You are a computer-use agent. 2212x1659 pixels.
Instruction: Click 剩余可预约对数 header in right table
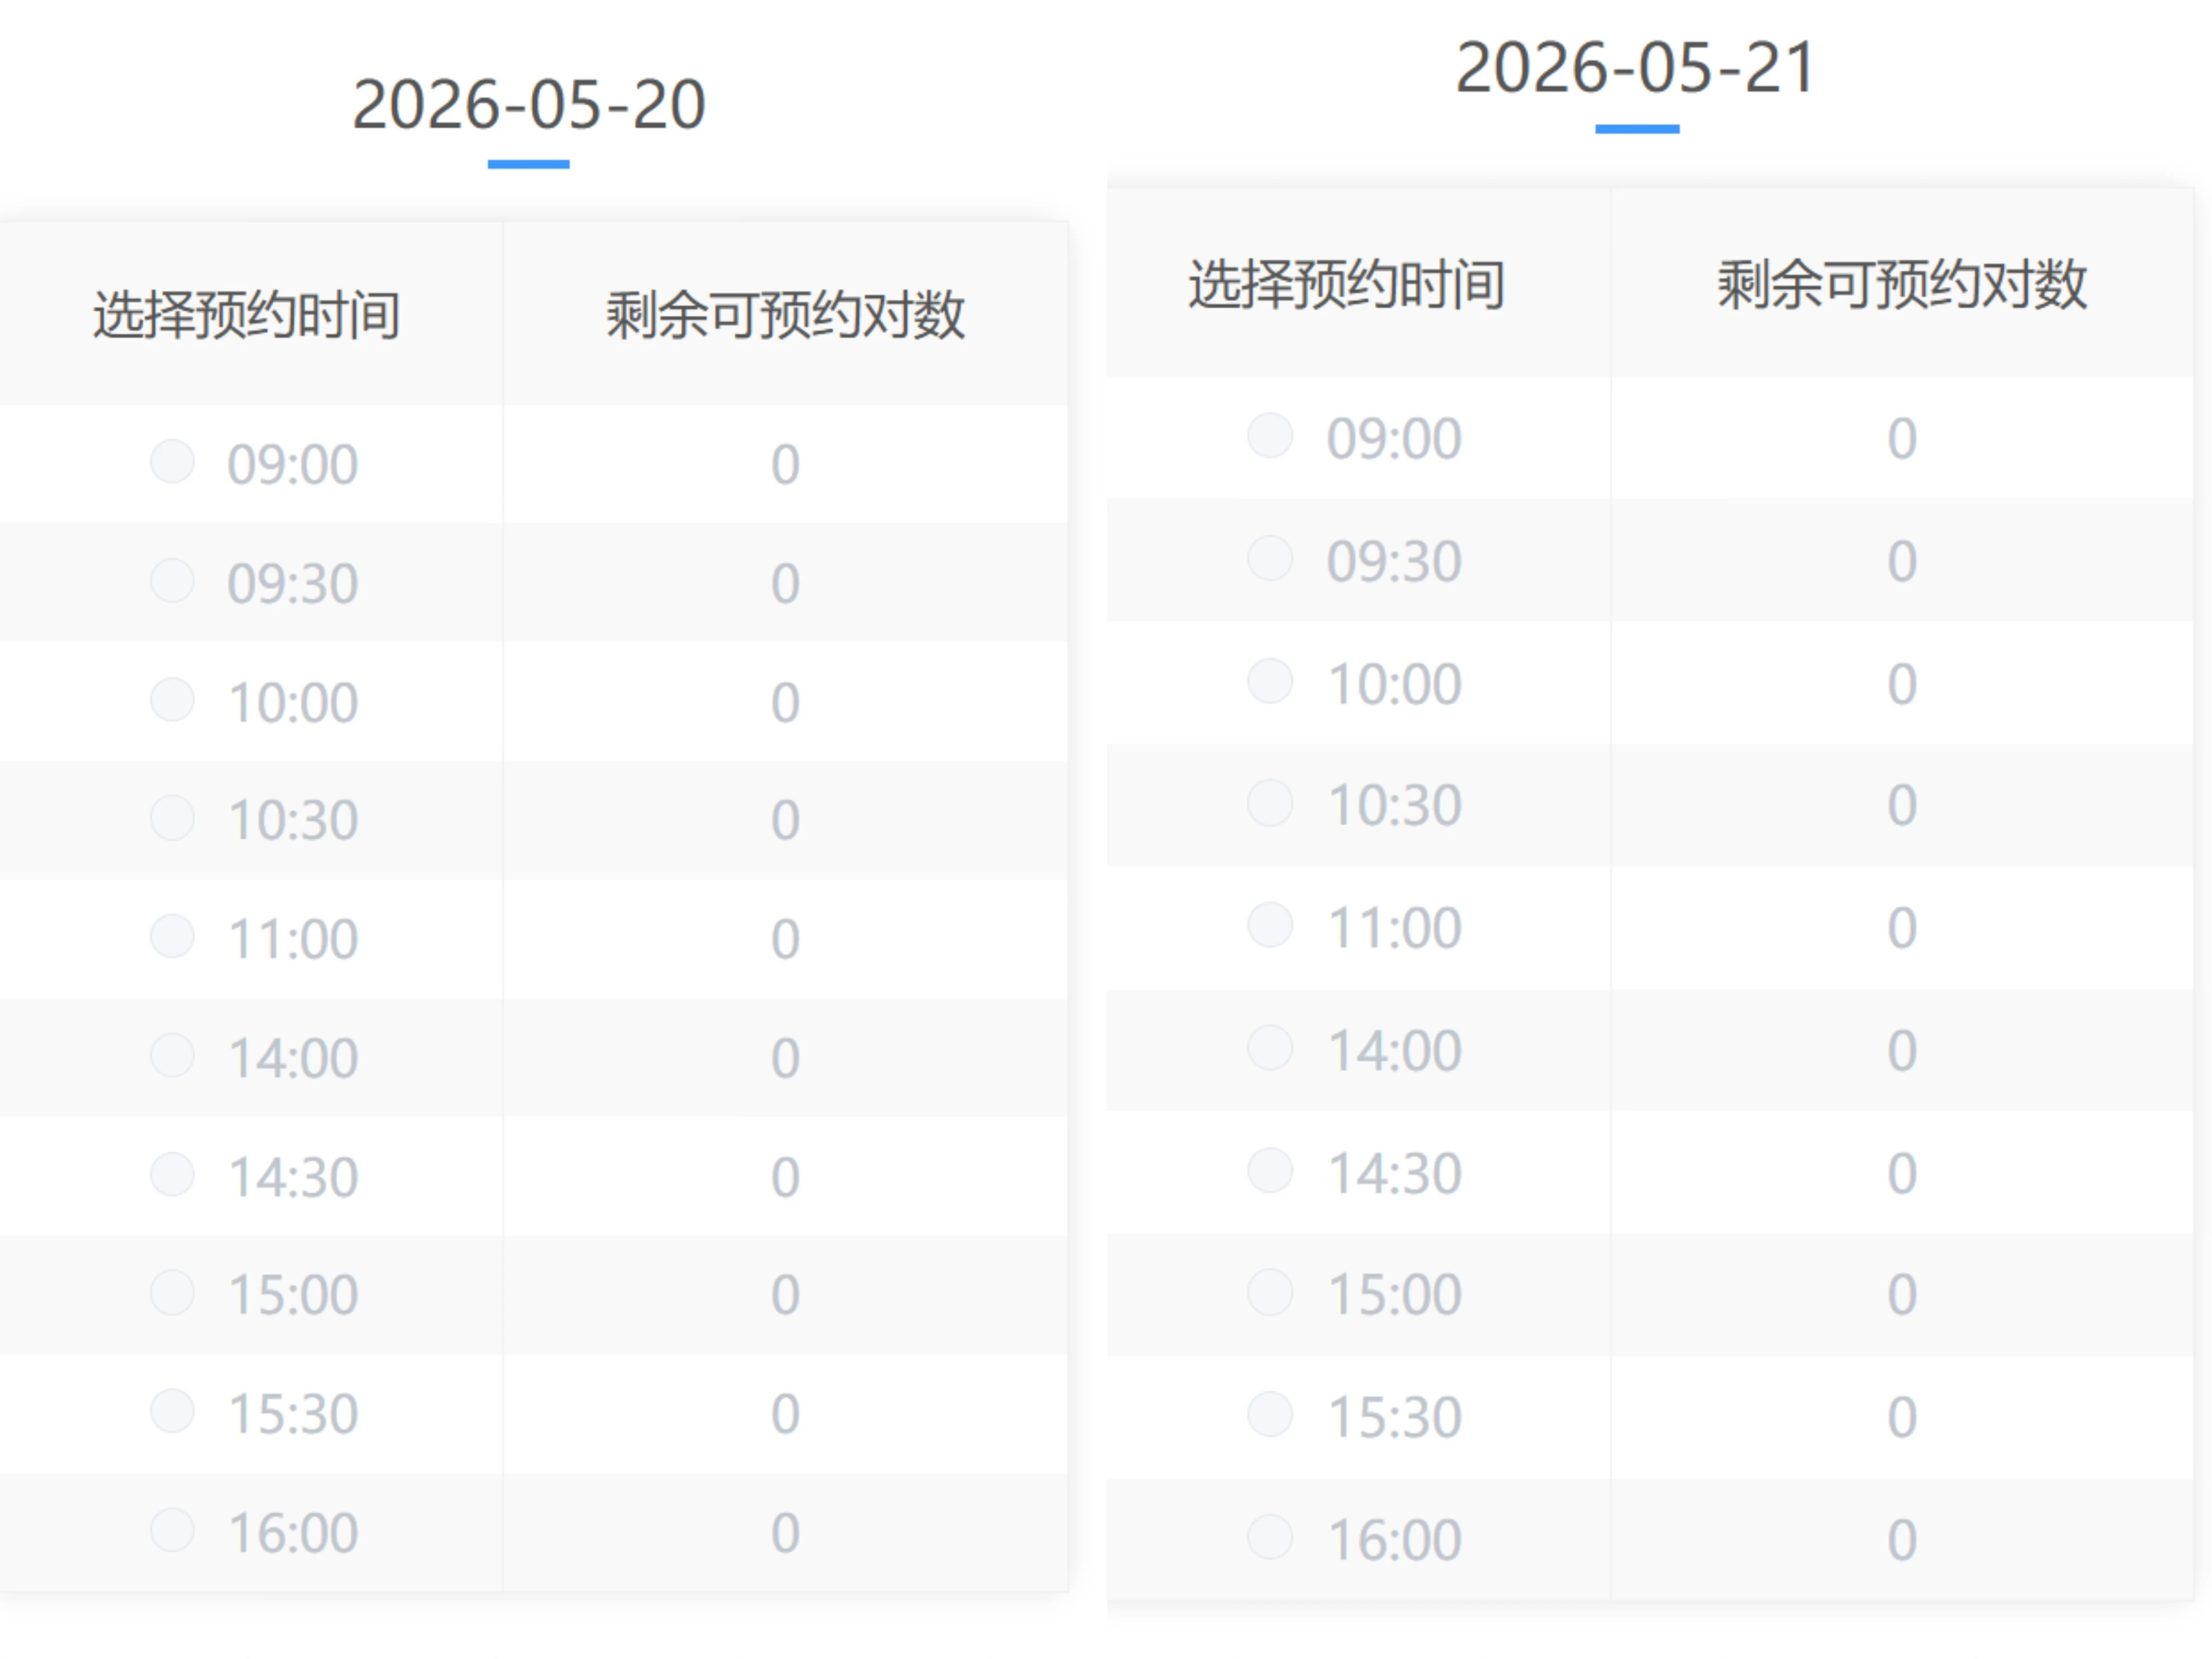pos(1902,285)
